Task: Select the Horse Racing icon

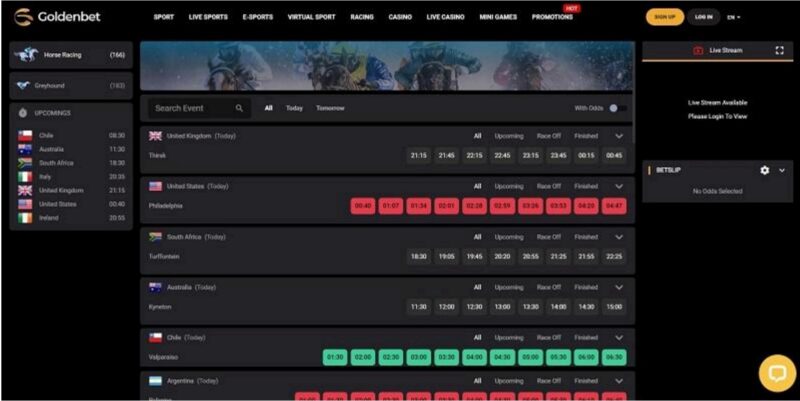Action: 24,55
